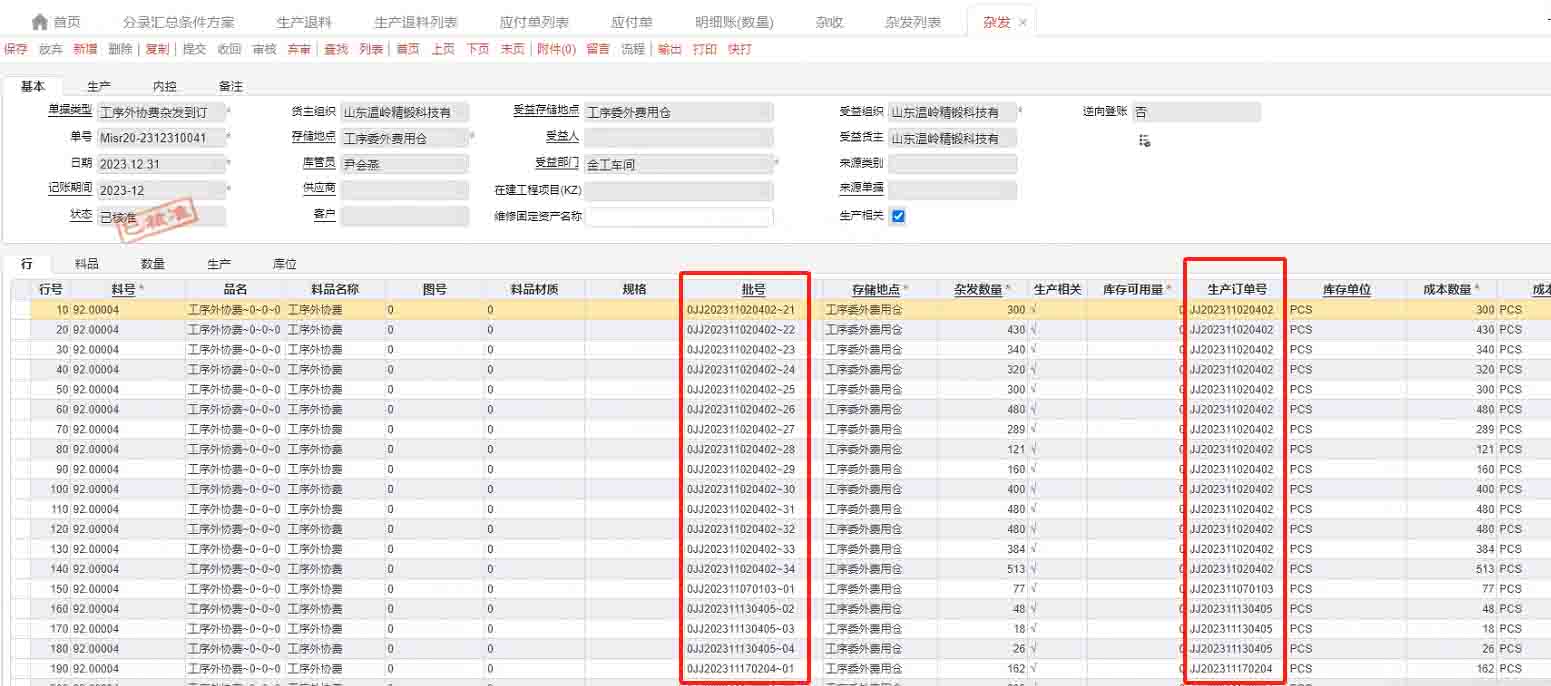
Task: Switch to the 应付单列表 tab
Action: click(534, 22)
